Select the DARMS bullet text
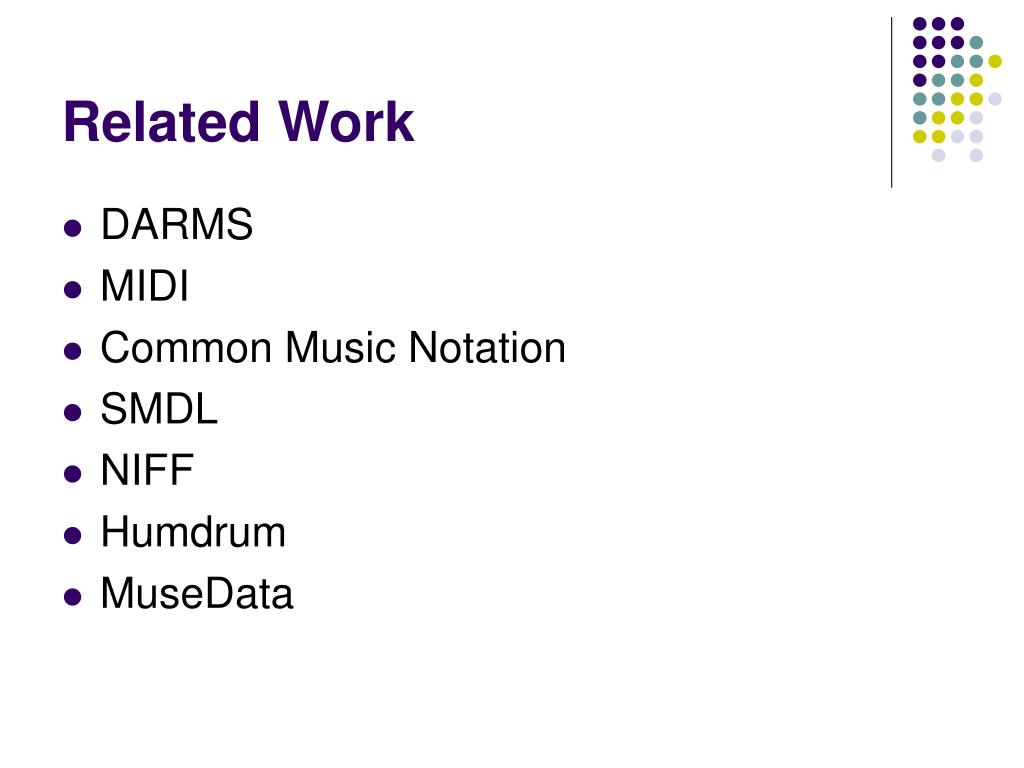 tap(176, 225)
